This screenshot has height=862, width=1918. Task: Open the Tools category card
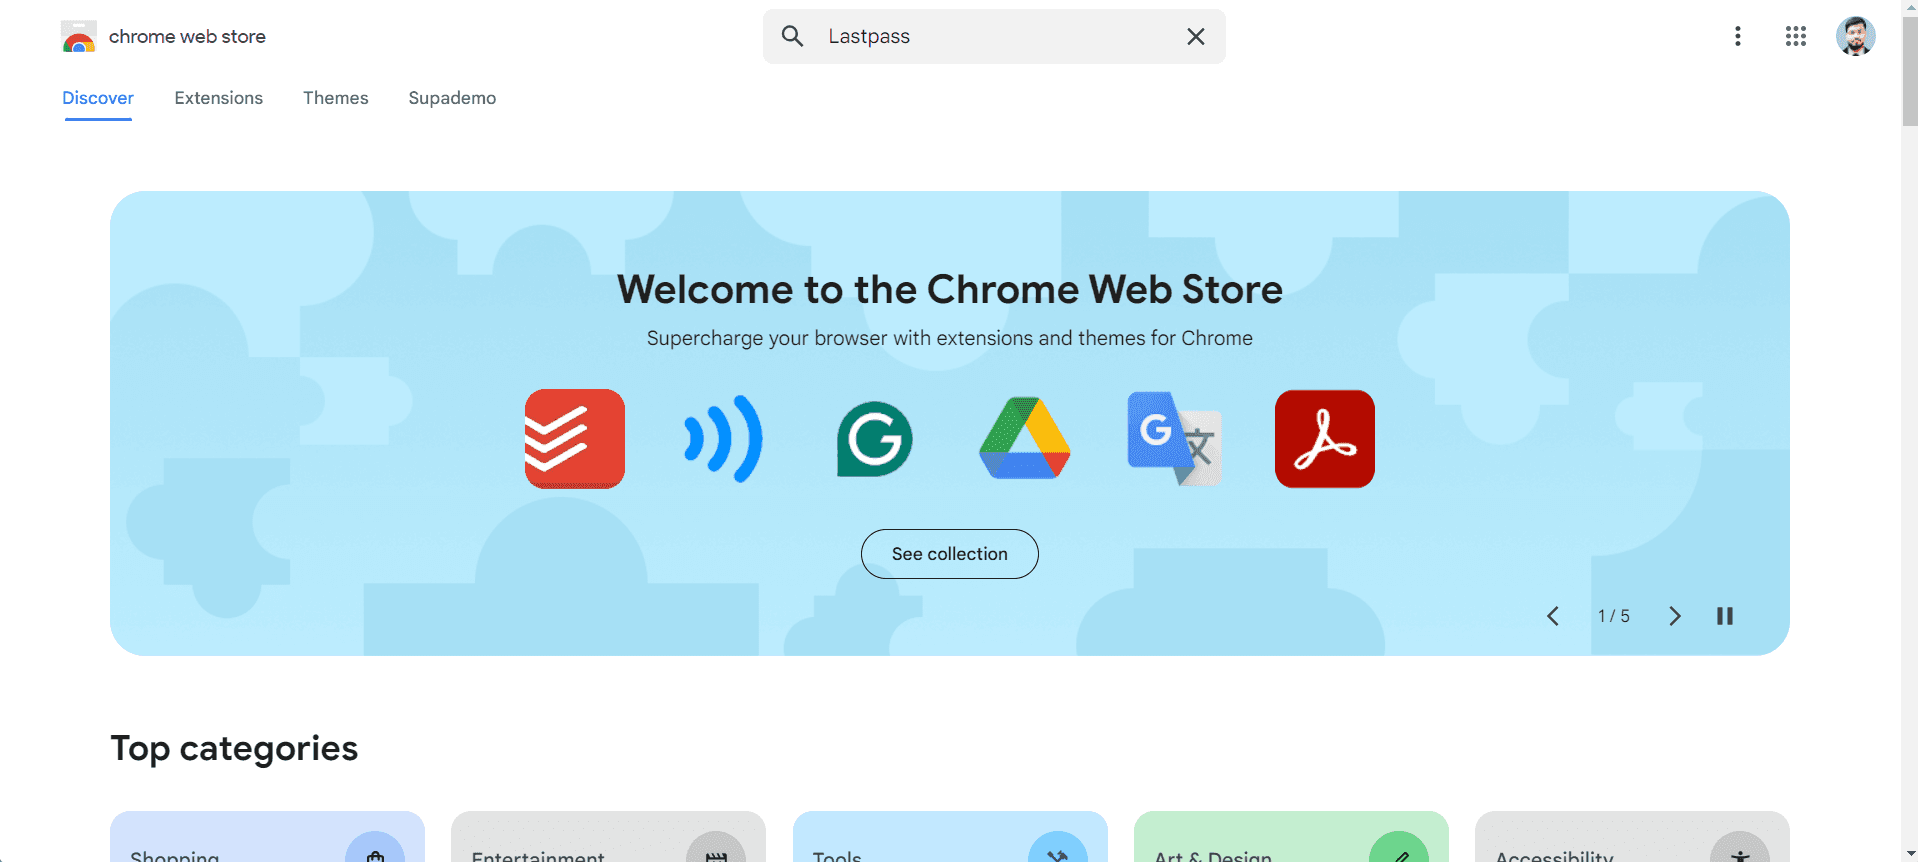(950, 837)
